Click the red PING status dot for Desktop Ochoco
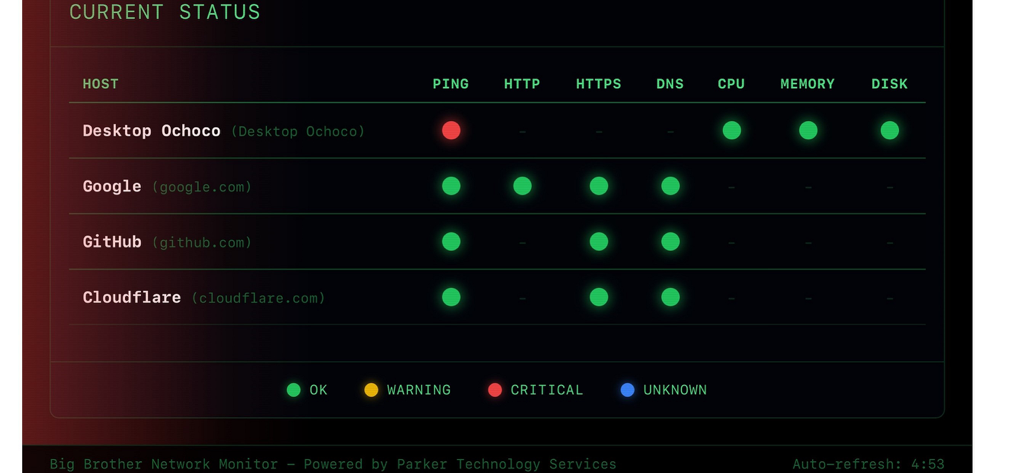 click(x=451, y=131)
